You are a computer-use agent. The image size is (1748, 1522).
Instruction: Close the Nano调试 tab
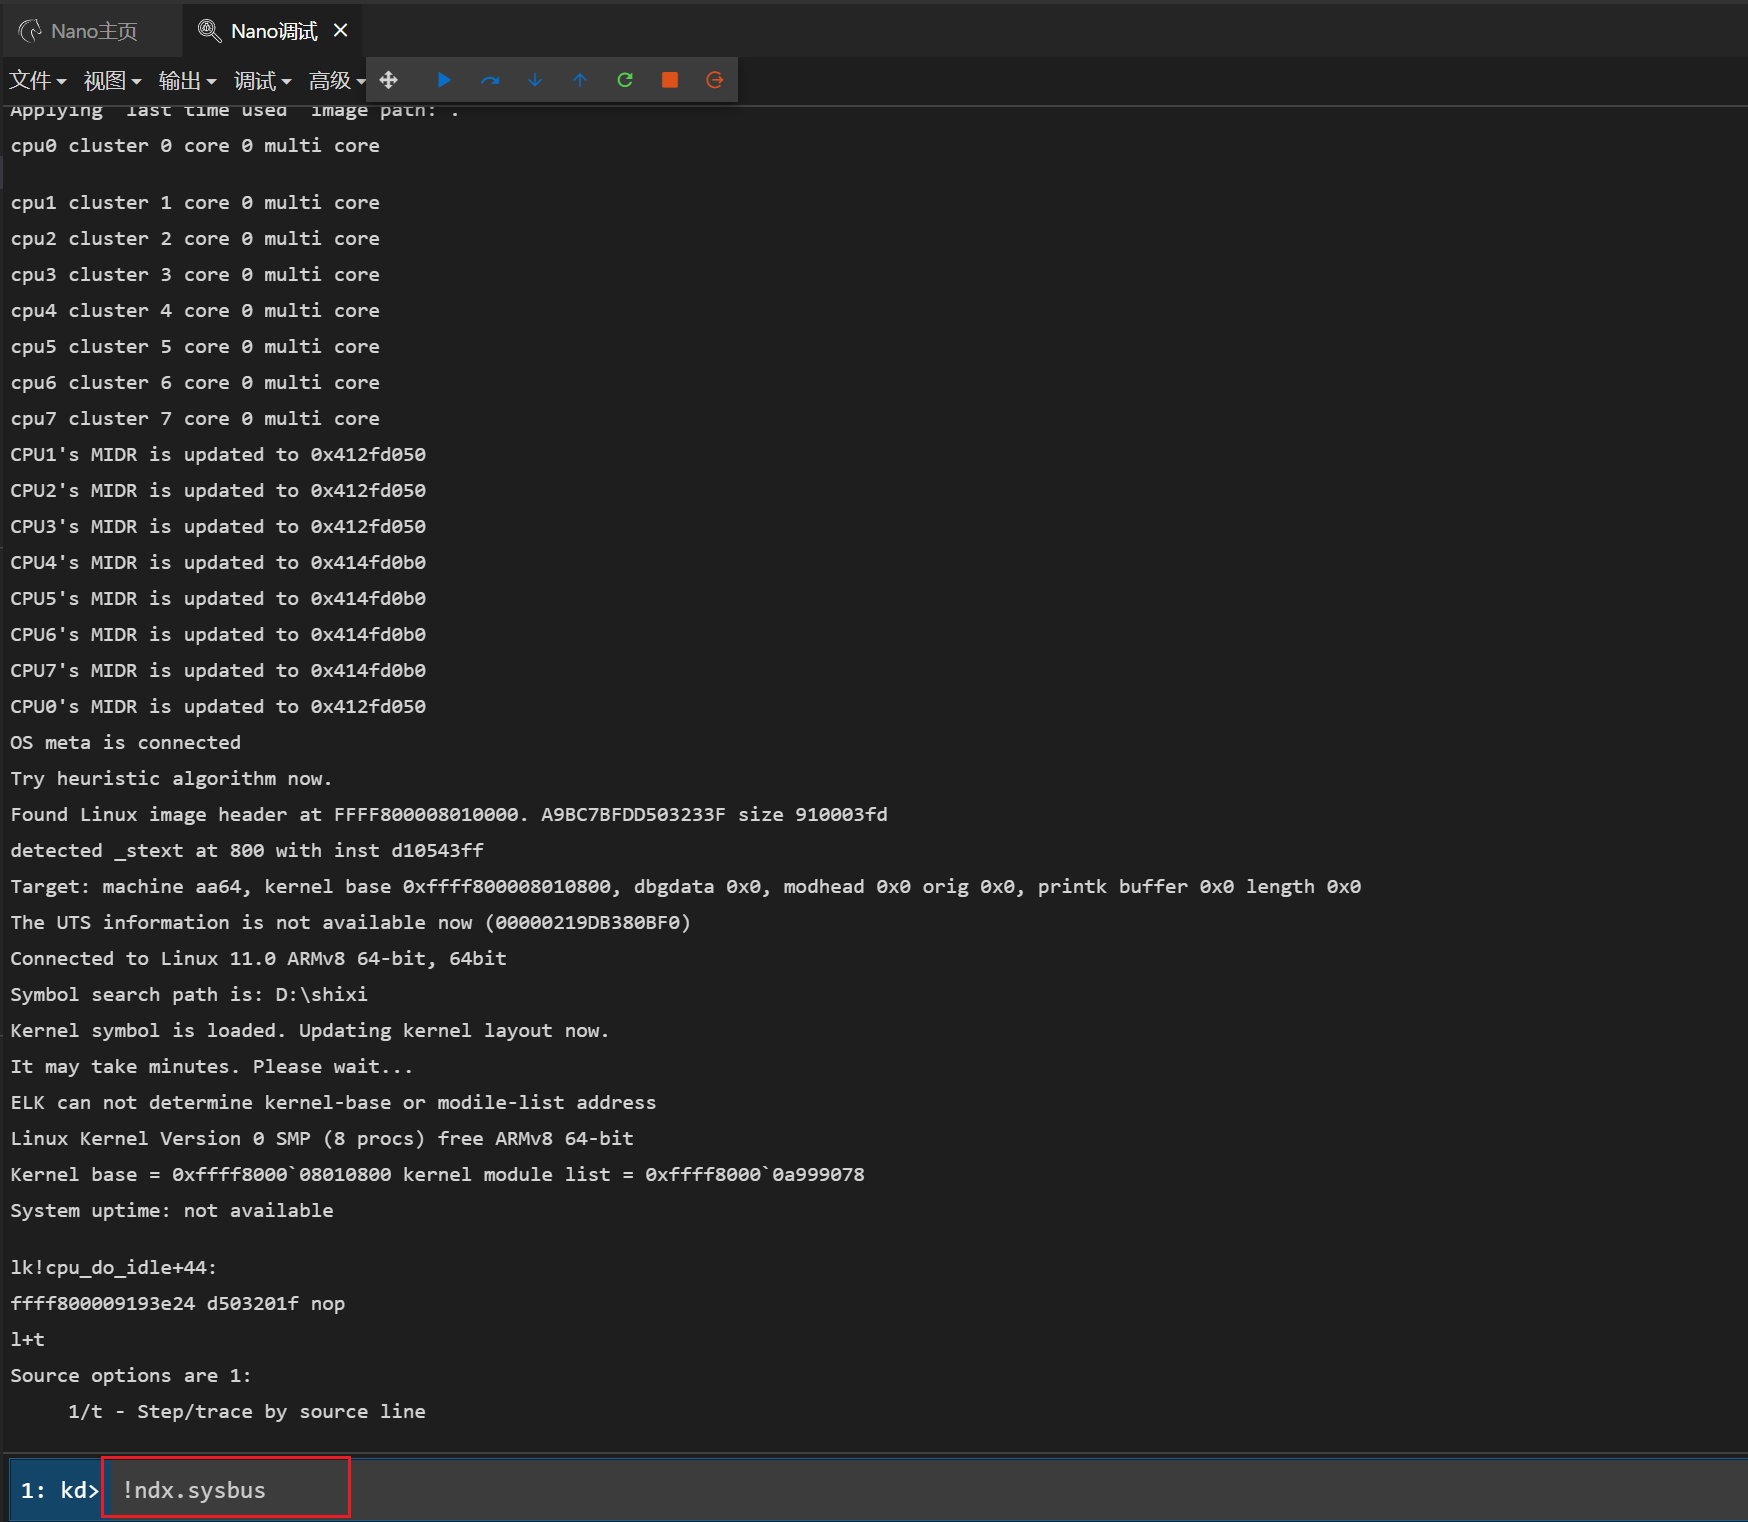(x=341, y=31)
